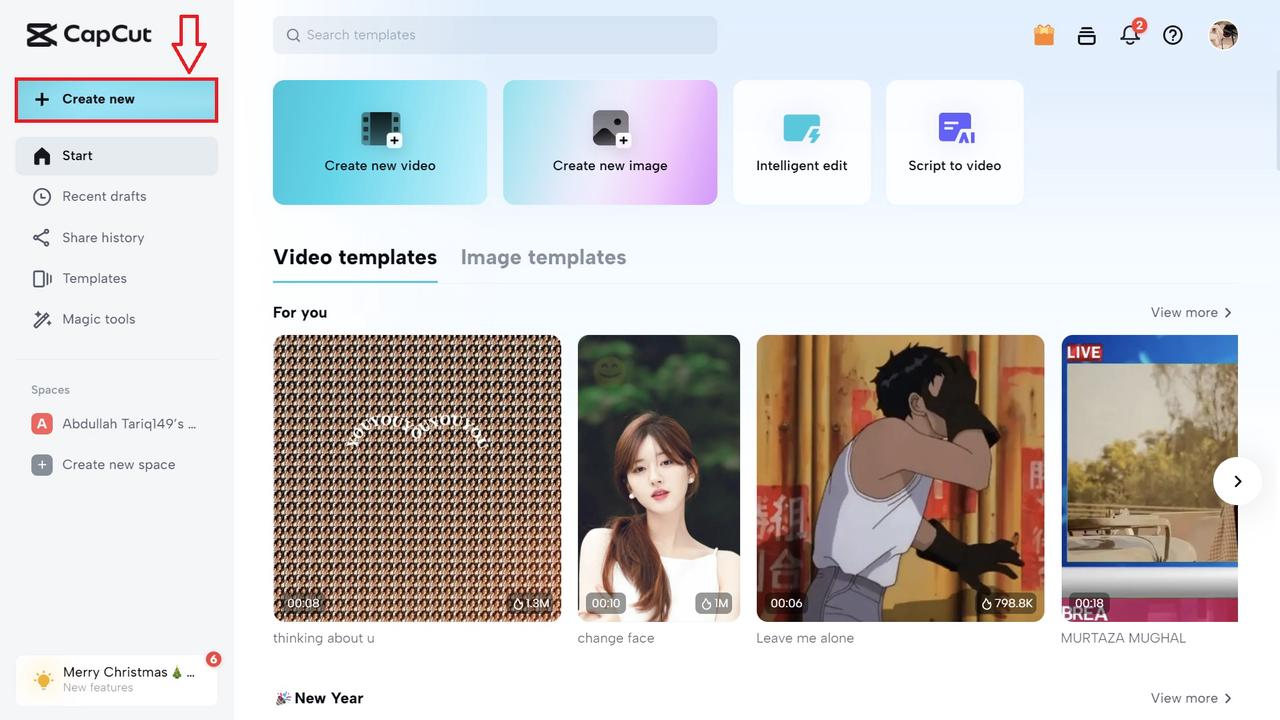
Task: Open Script to video
Action: [x=955, y=142]
